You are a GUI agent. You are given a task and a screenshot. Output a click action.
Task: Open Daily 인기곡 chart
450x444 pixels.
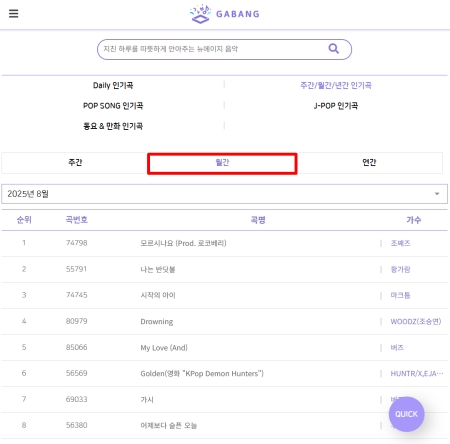tap(113, 85)
